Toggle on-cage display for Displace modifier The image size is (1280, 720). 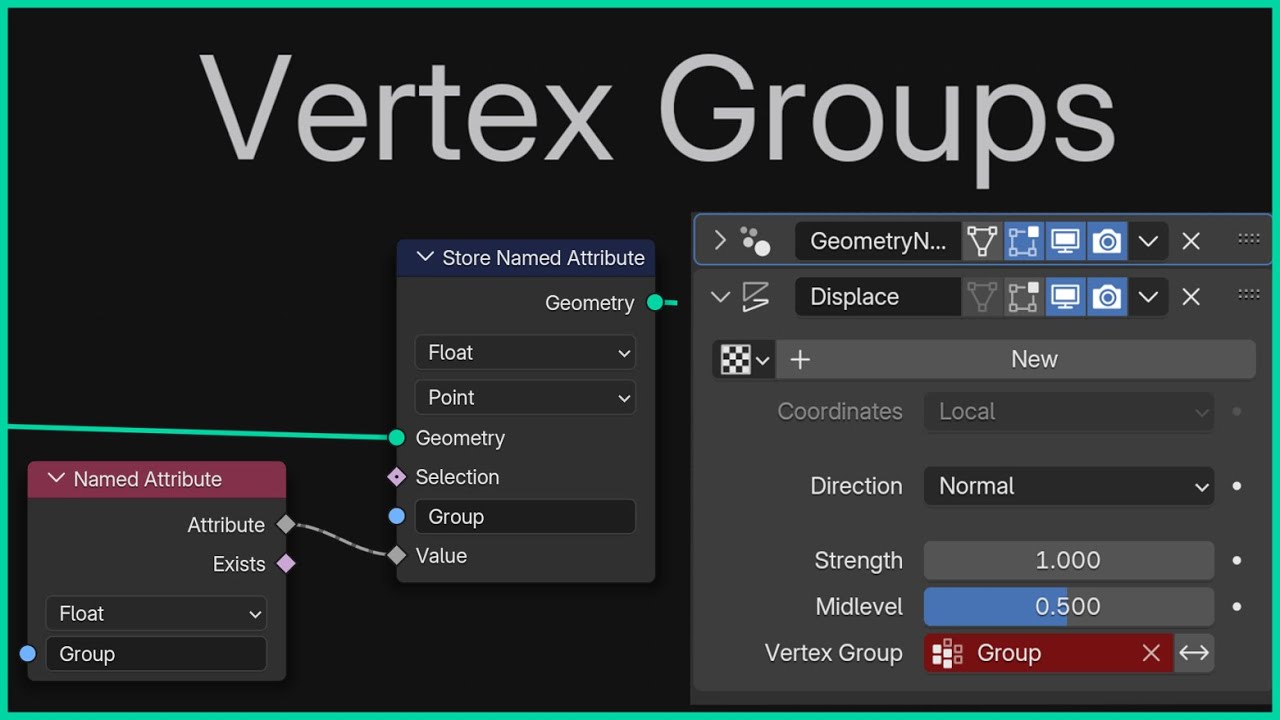coord(982,297)
